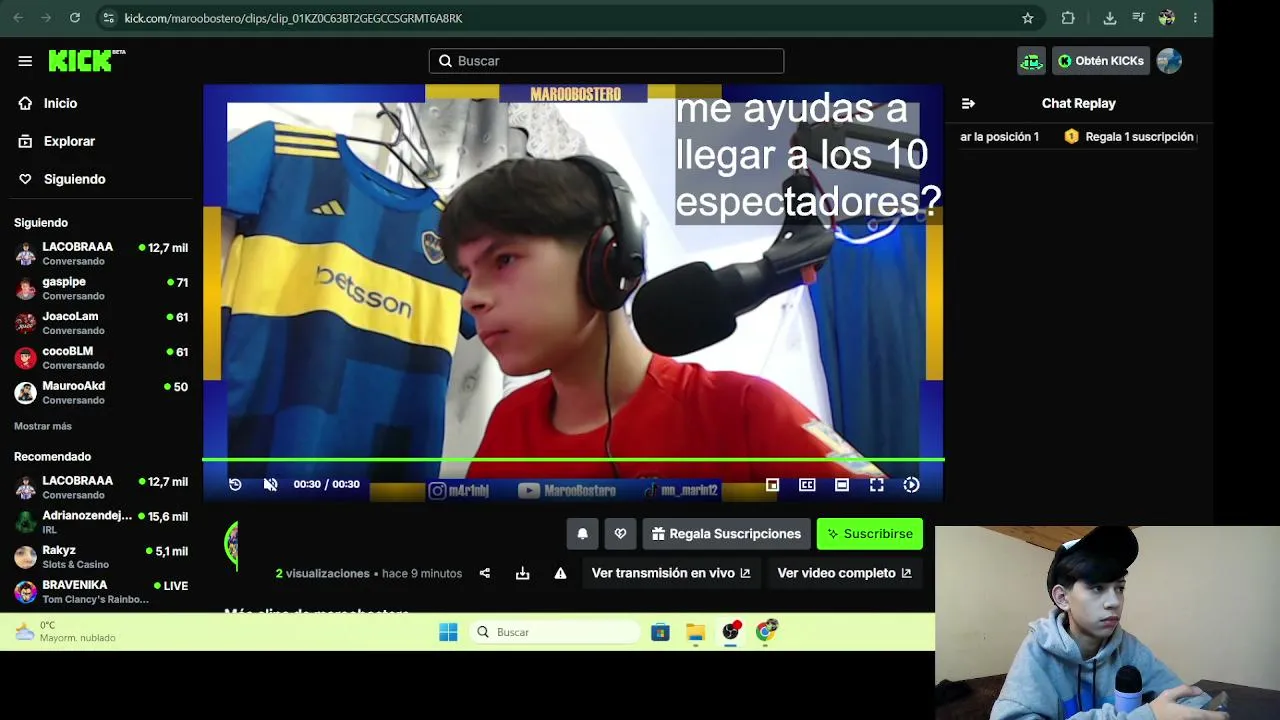
Task: Open the Chrome profile avatar
Action: click(1166, 18)
